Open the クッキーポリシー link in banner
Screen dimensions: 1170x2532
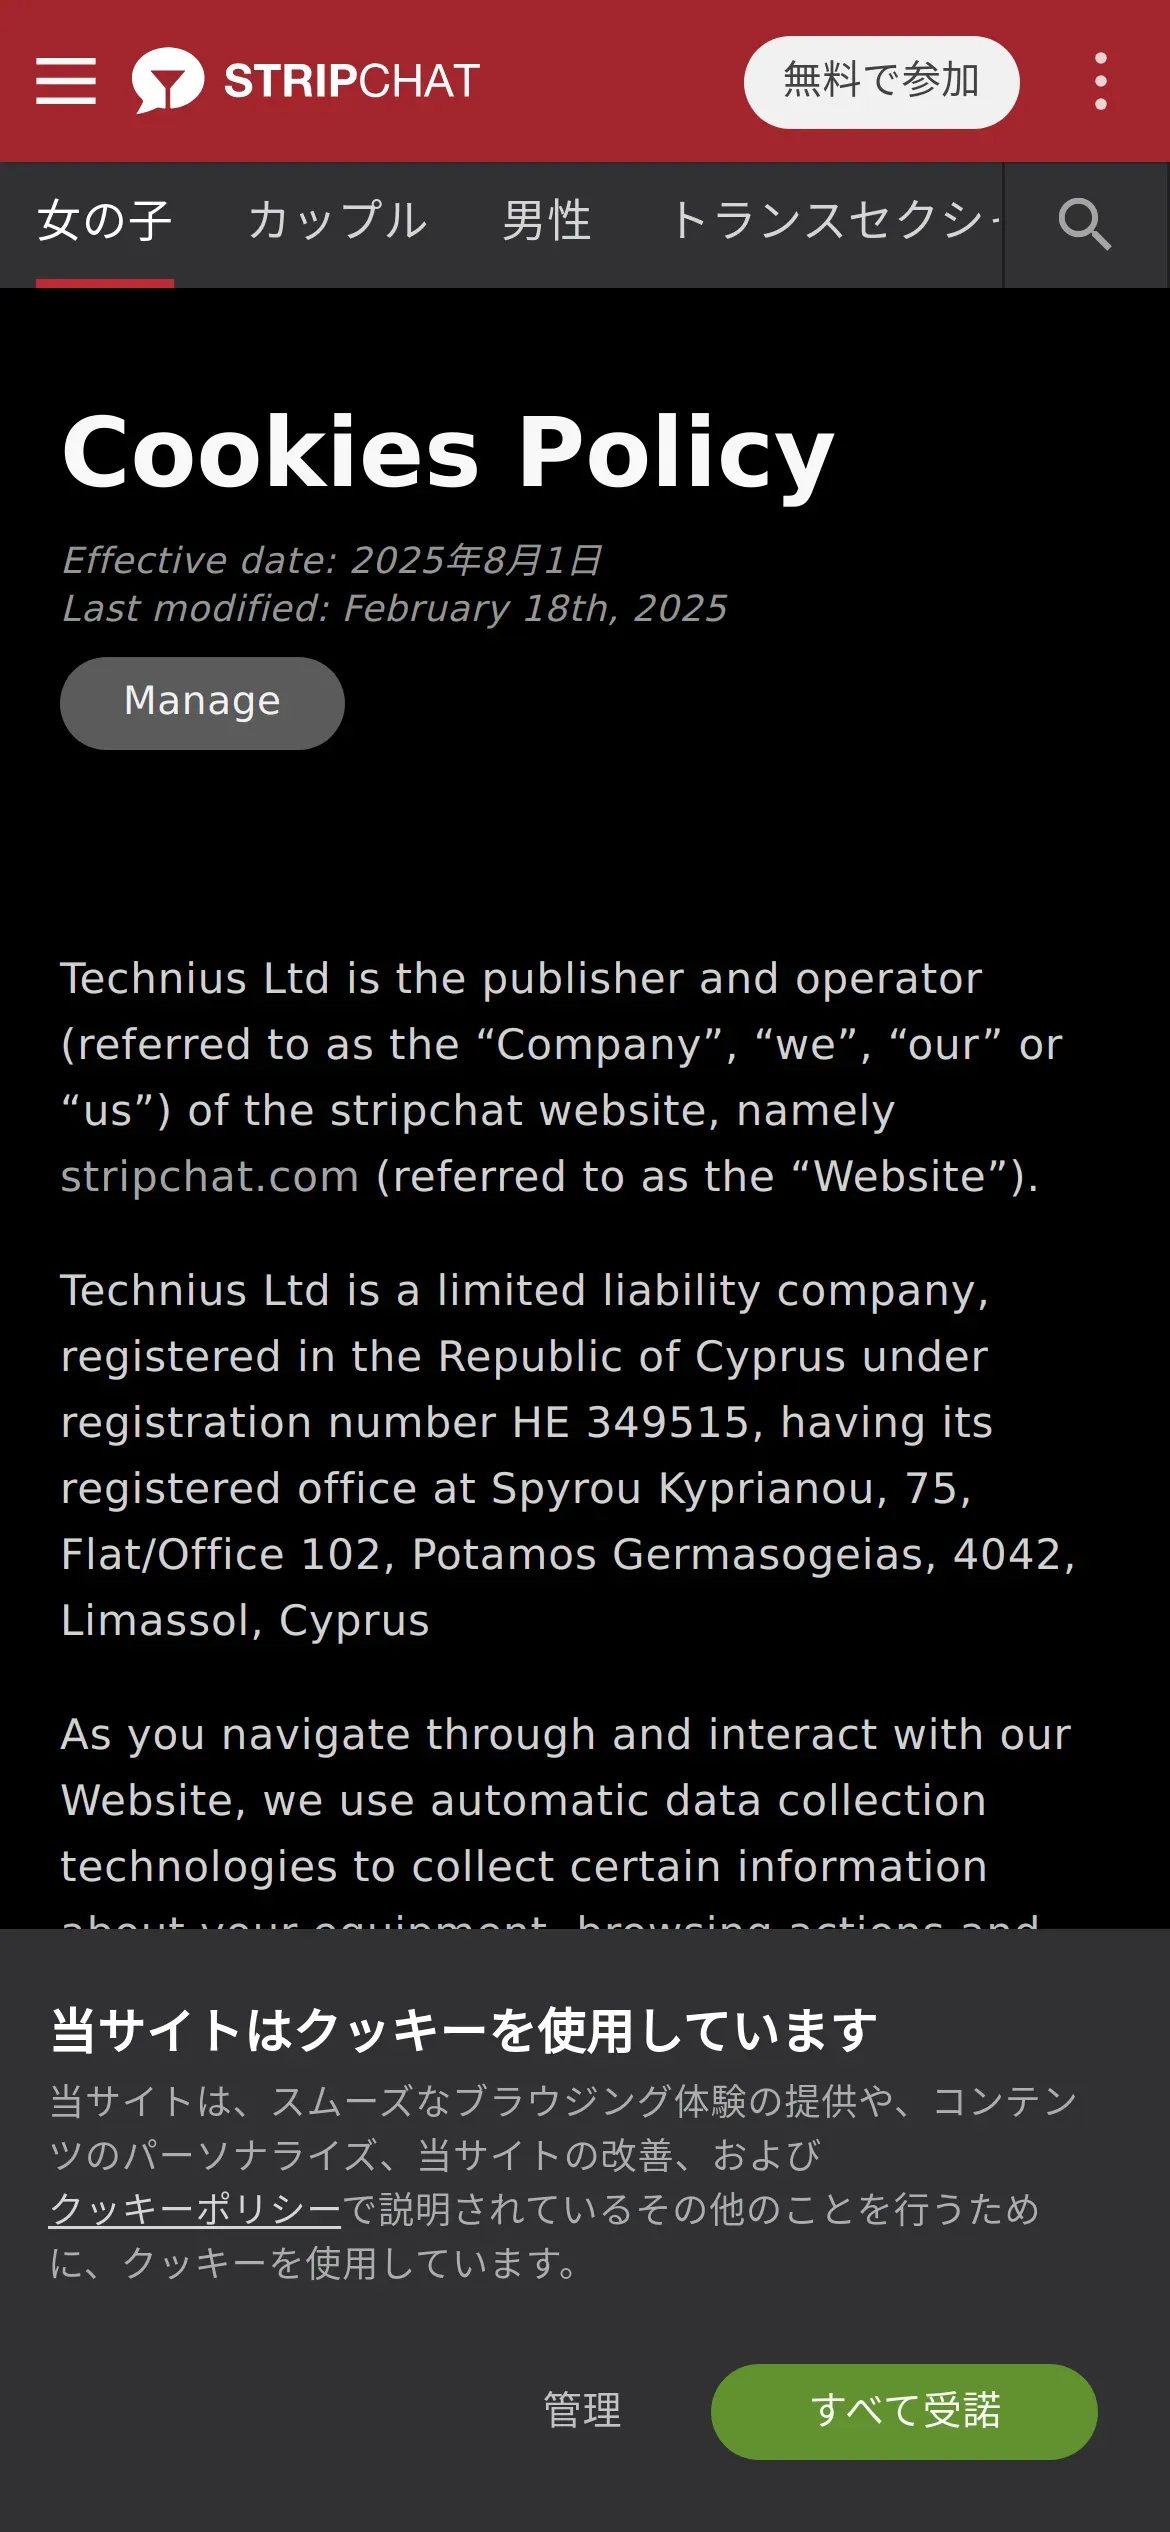196,2209
